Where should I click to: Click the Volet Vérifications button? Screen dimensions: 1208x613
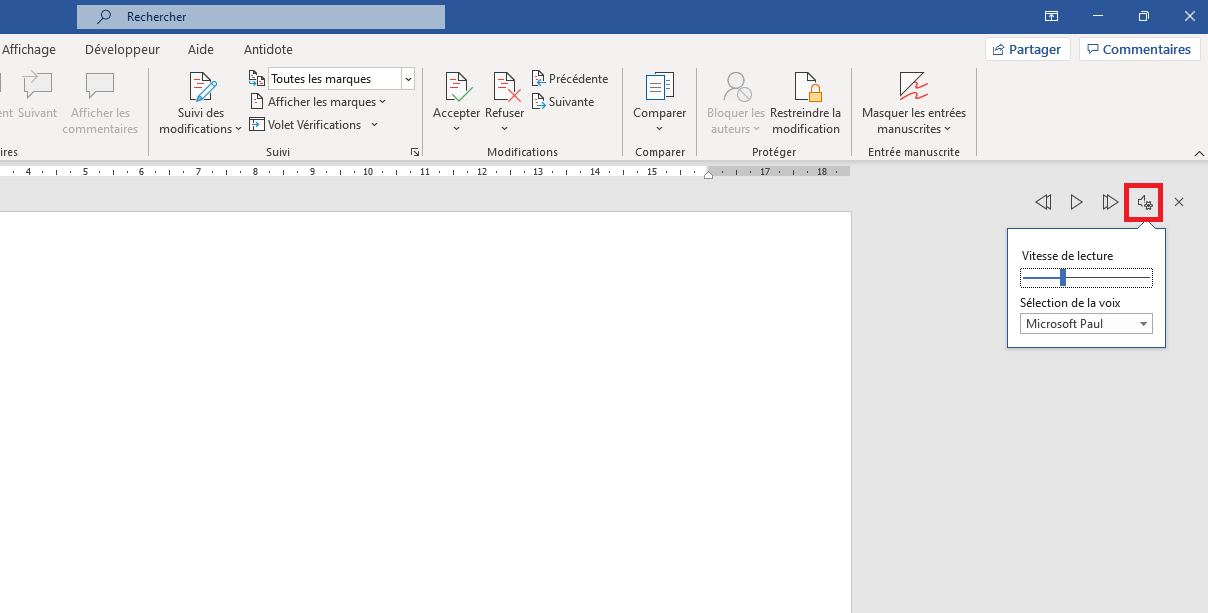(x=305, y=125)
